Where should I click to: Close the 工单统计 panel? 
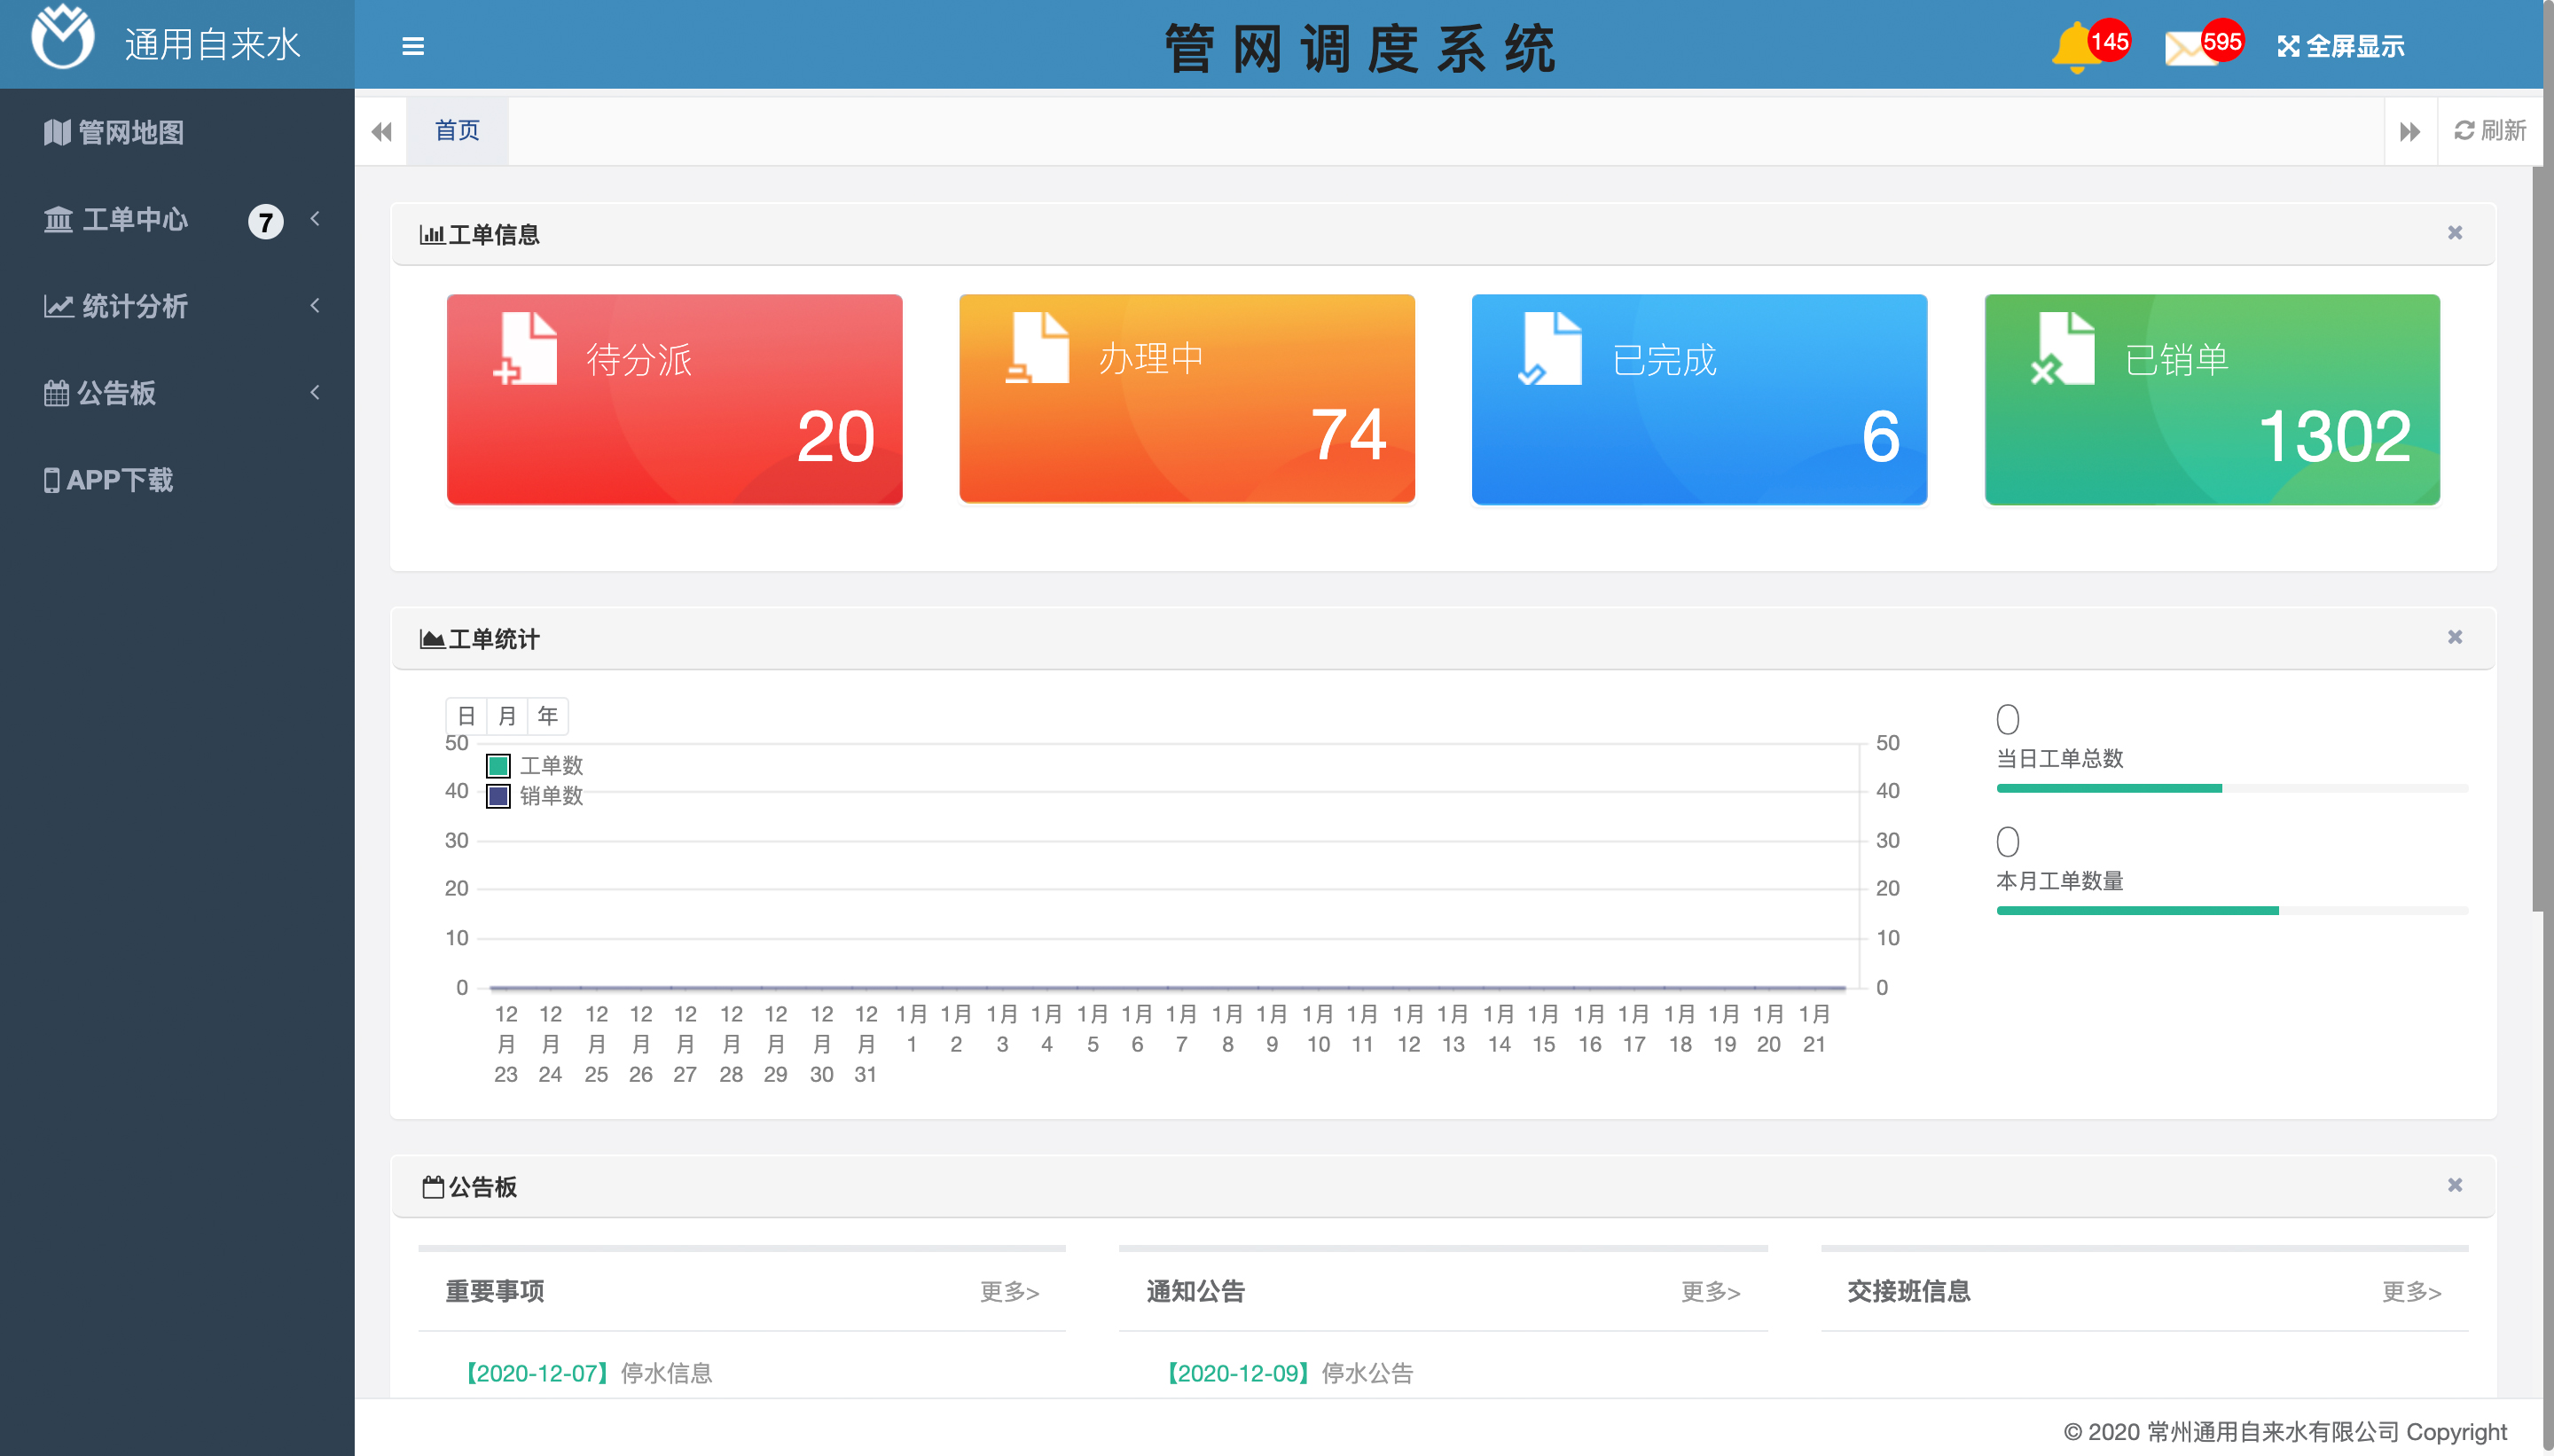2454,637
